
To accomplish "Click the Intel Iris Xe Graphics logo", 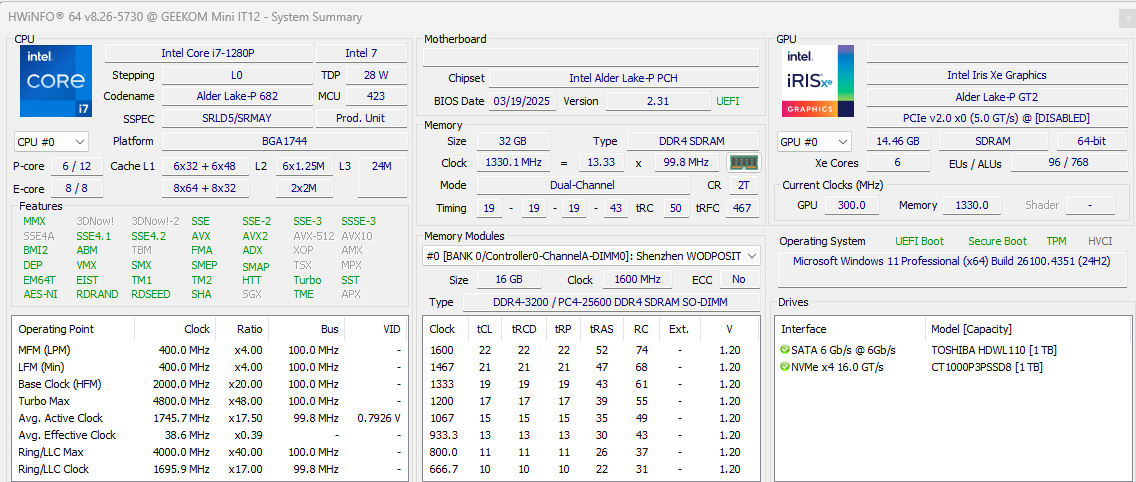I will pyautogui.click(x=819, y=80).
